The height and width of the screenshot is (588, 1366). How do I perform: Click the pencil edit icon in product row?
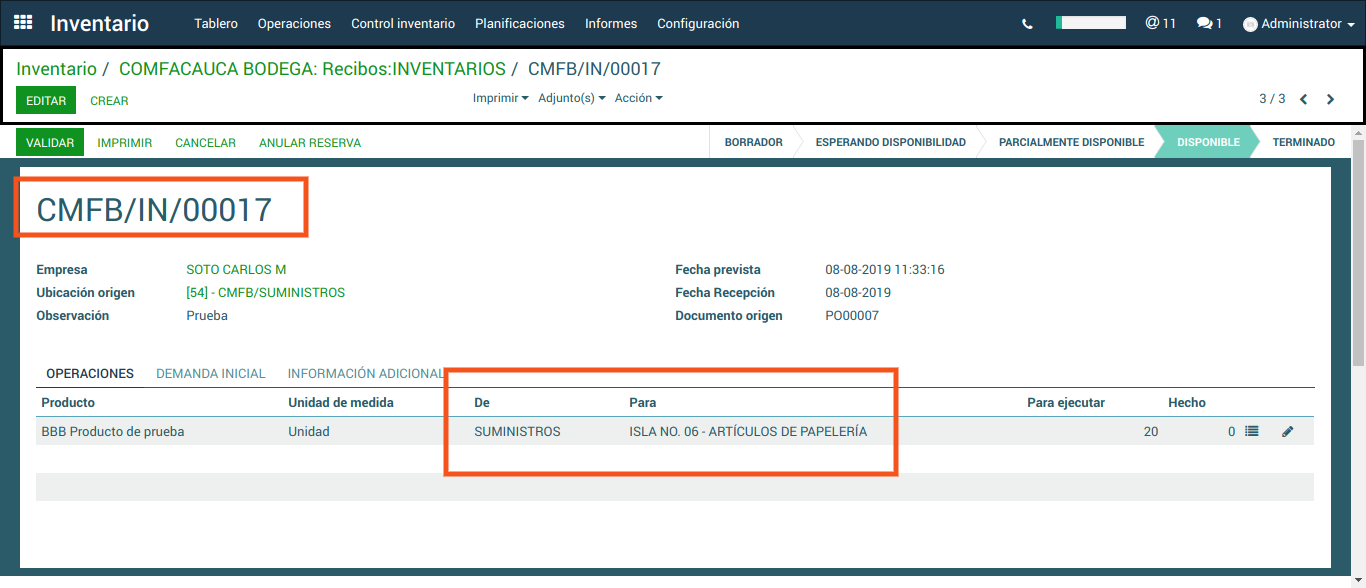click(1287, 431)
